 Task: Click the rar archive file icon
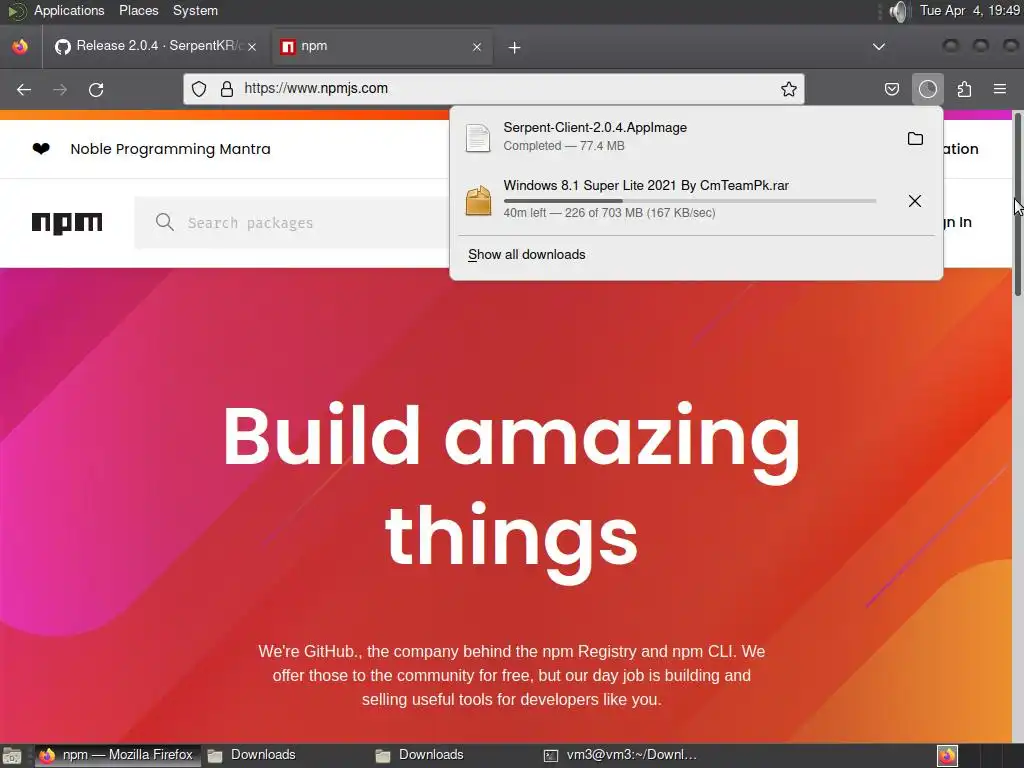coord(478,200)
